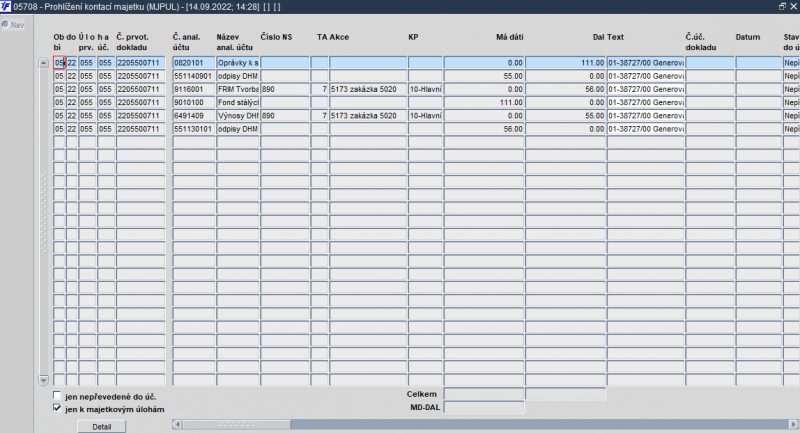800x433 pixels.
Task: Click Má dáti value 55.00
Action: point(484,76)
